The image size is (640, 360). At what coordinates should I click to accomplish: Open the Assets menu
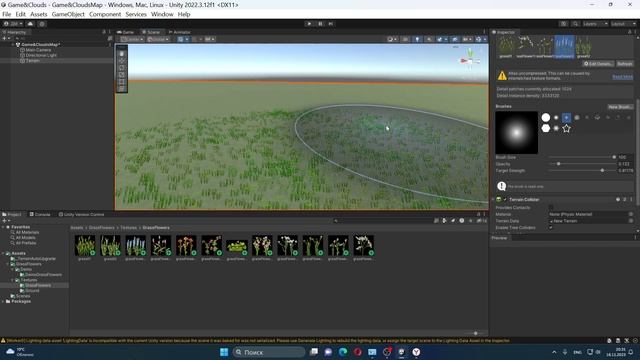click(38, 14)
